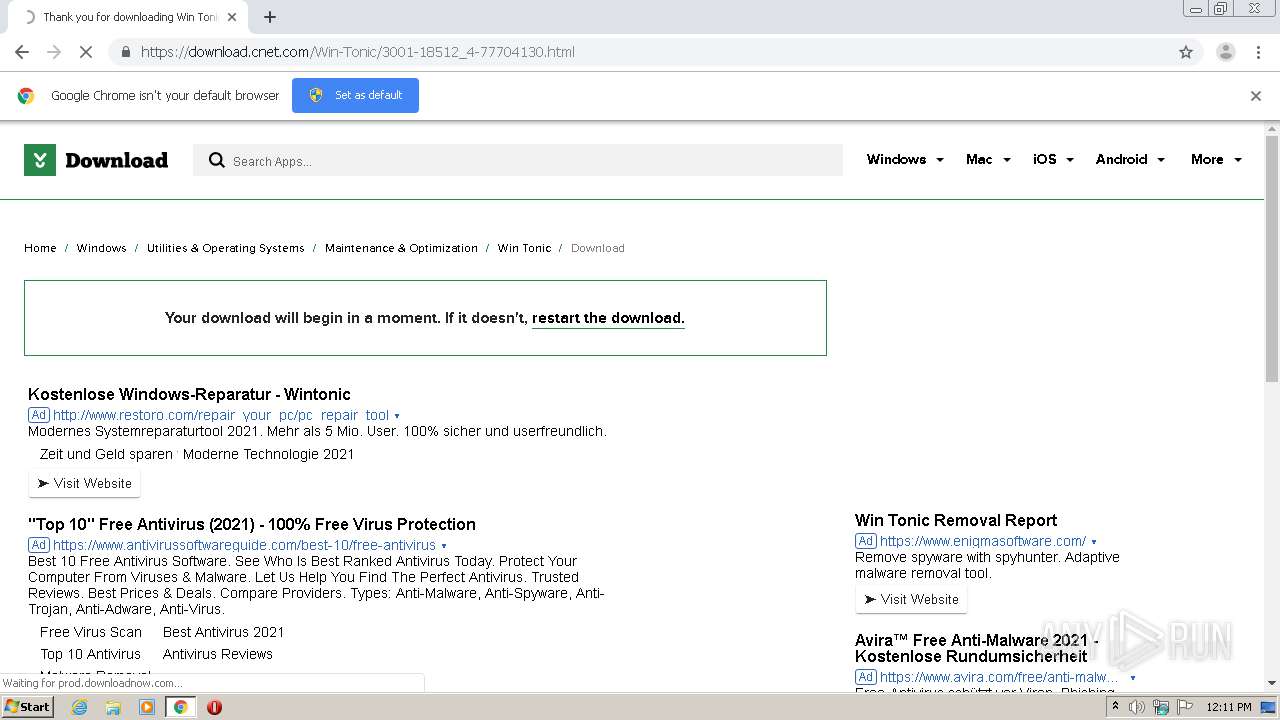Image resolution: width=1280 pixels, height=720 pixels.
Task: Dismiss the default browser notification bar
Action: tap(1256, 96)
